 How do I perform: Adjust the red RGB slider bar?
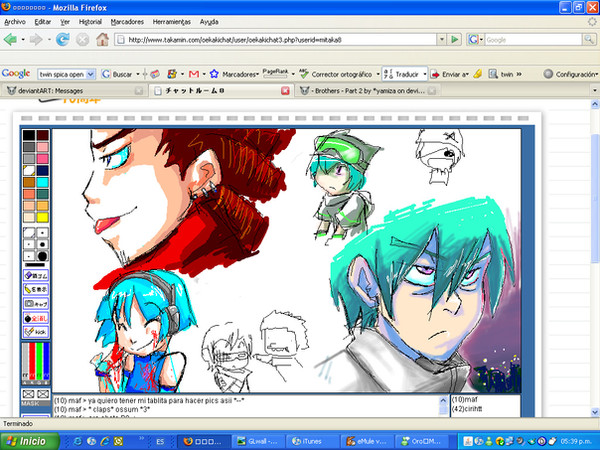(32, 362)
